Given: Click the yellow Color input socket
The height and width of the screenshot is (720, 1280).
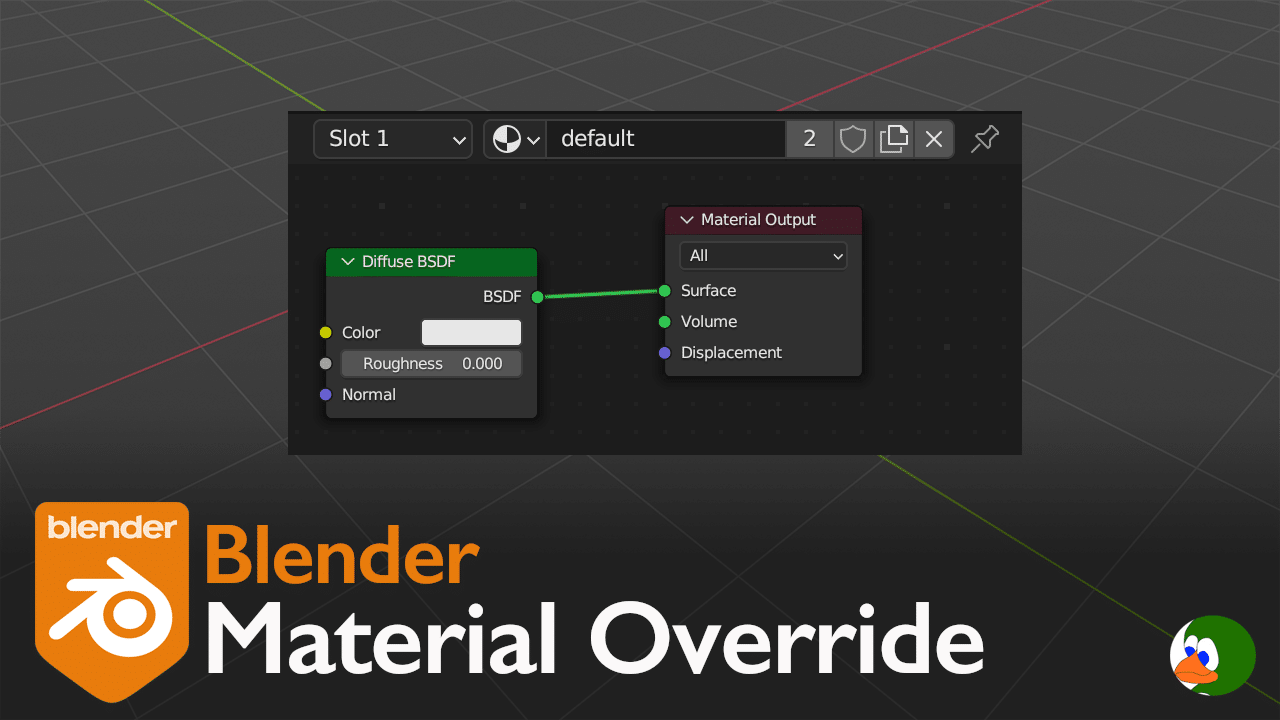Looking at the screenshot, I should (325, 333).
